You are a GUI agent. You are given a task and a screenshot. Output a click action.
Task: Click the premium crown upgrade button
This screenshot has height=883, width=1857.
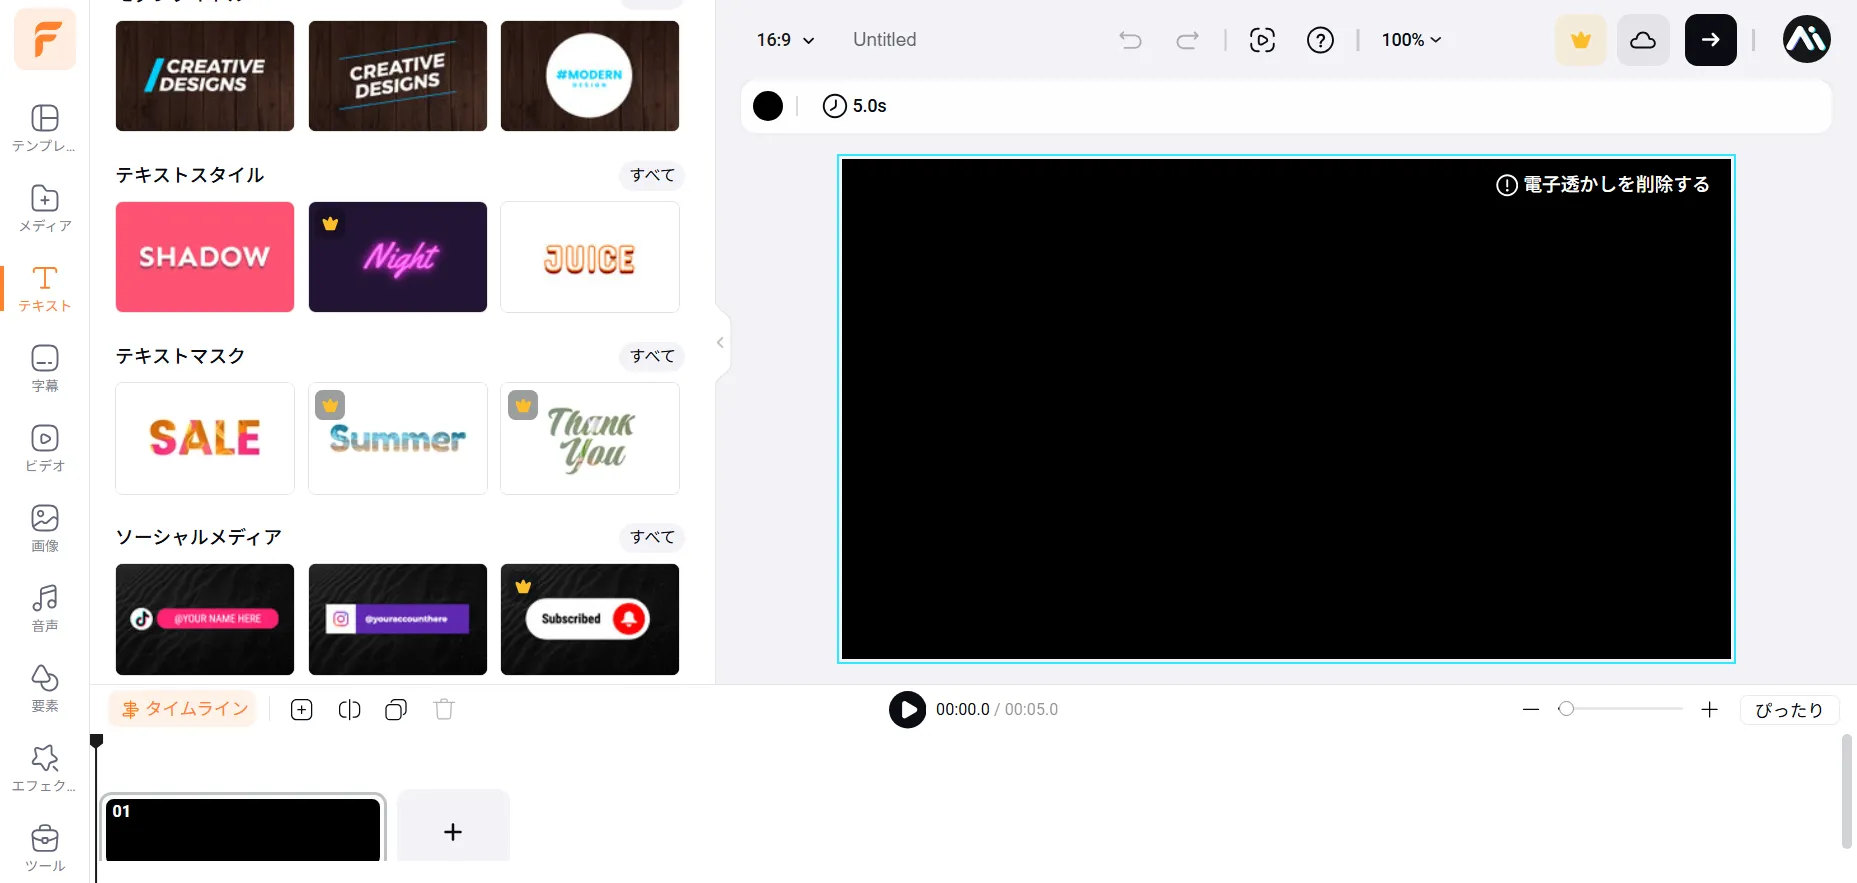[1580, 40]
